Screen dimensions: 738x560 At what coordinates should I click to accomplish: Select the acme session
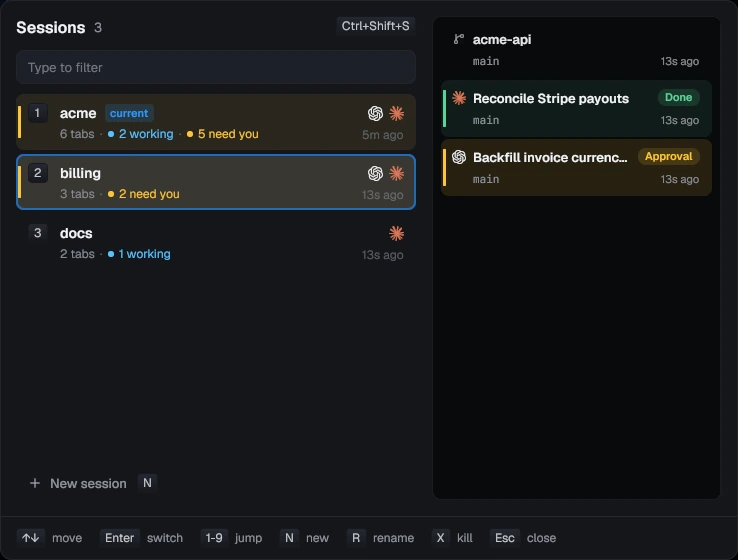tap(216, 122)
